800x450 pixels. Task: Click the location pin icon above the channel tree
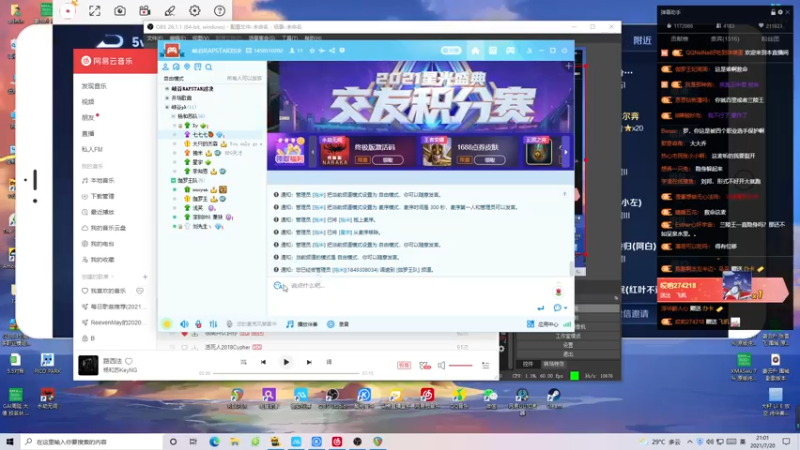point(187,67)
